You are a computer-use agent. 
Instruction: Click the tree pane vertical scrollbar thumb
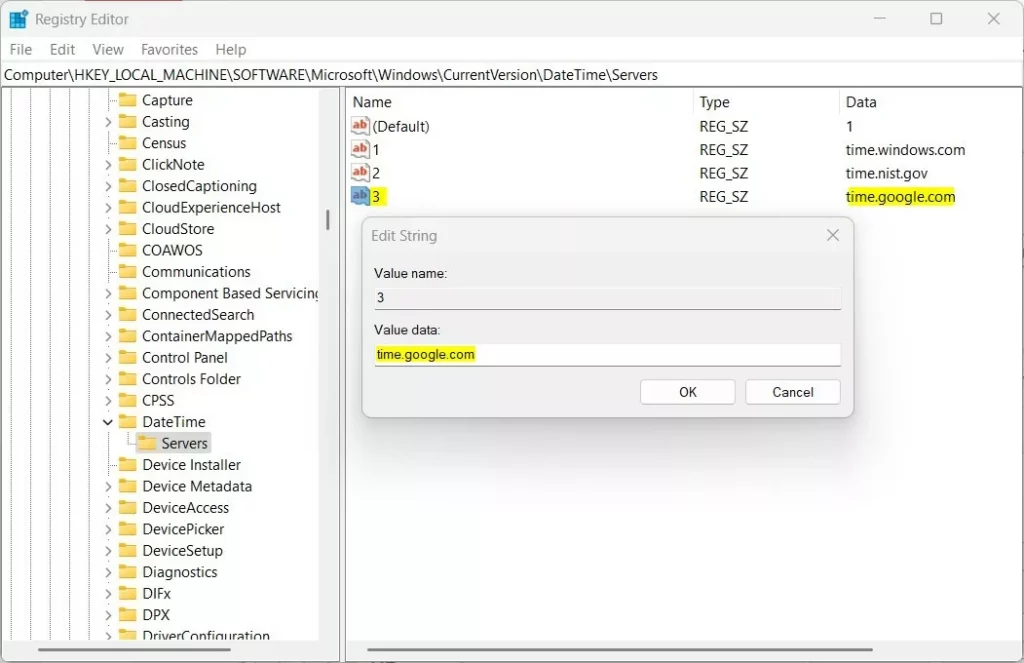point(328,219)
